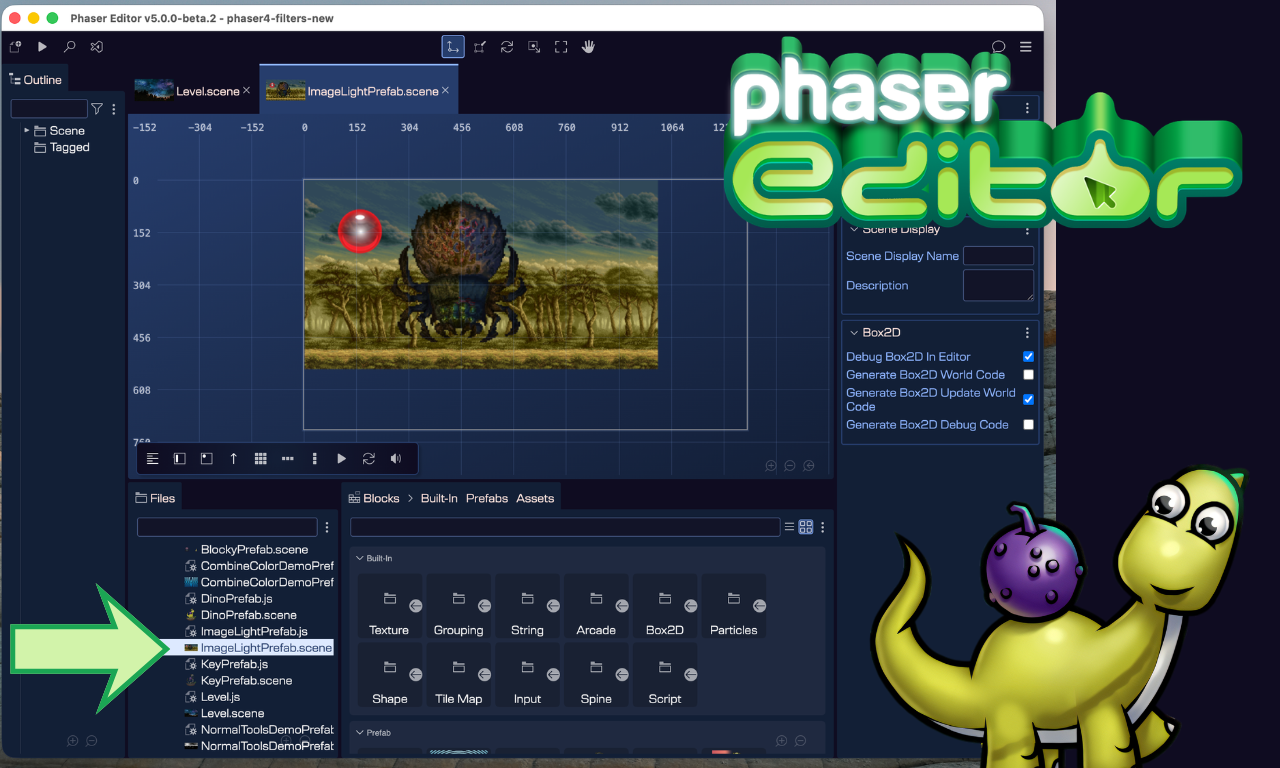This screenshot has height=768, width=1280.
Task: Open the chat bubble icon at top right
Action: point(998,47)
